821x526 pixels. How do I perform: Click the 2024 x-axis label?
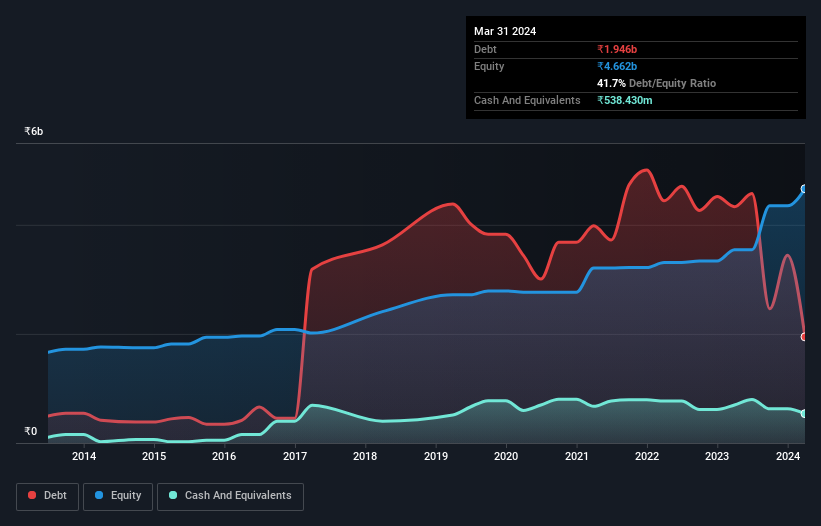[x=787, y=456]
